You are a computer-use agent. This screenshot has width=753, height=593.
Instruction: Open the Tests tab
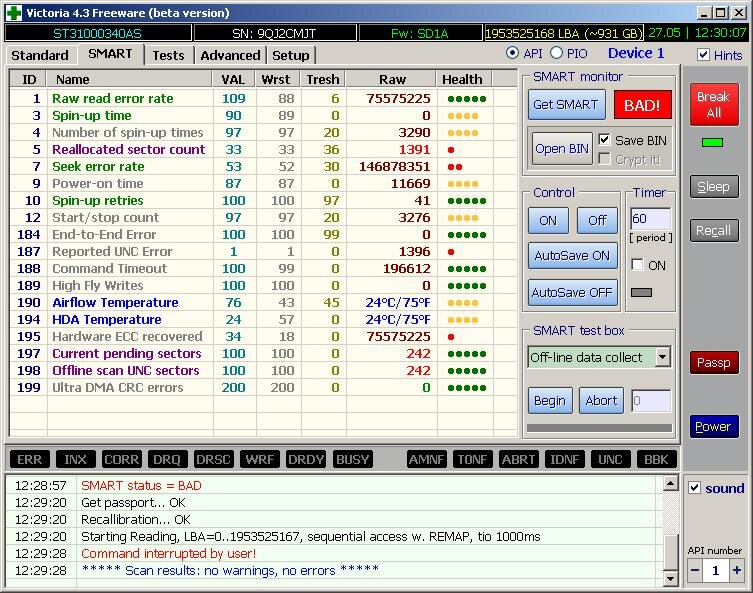tap(168, 56)
